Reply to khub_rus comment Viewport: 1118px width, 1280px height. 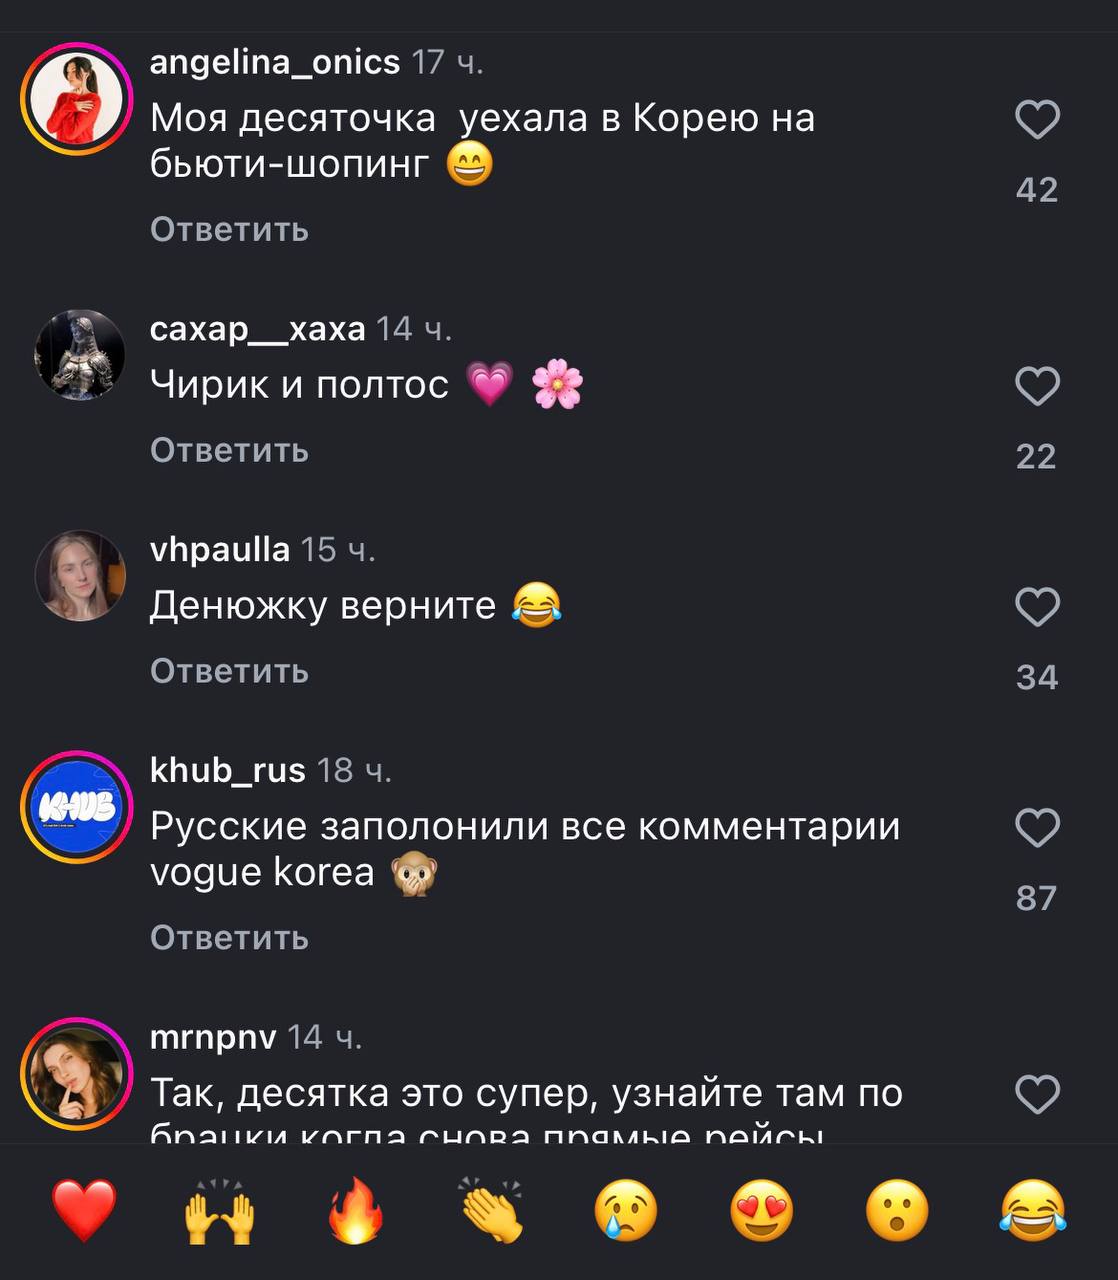click(x=229, y=938)
